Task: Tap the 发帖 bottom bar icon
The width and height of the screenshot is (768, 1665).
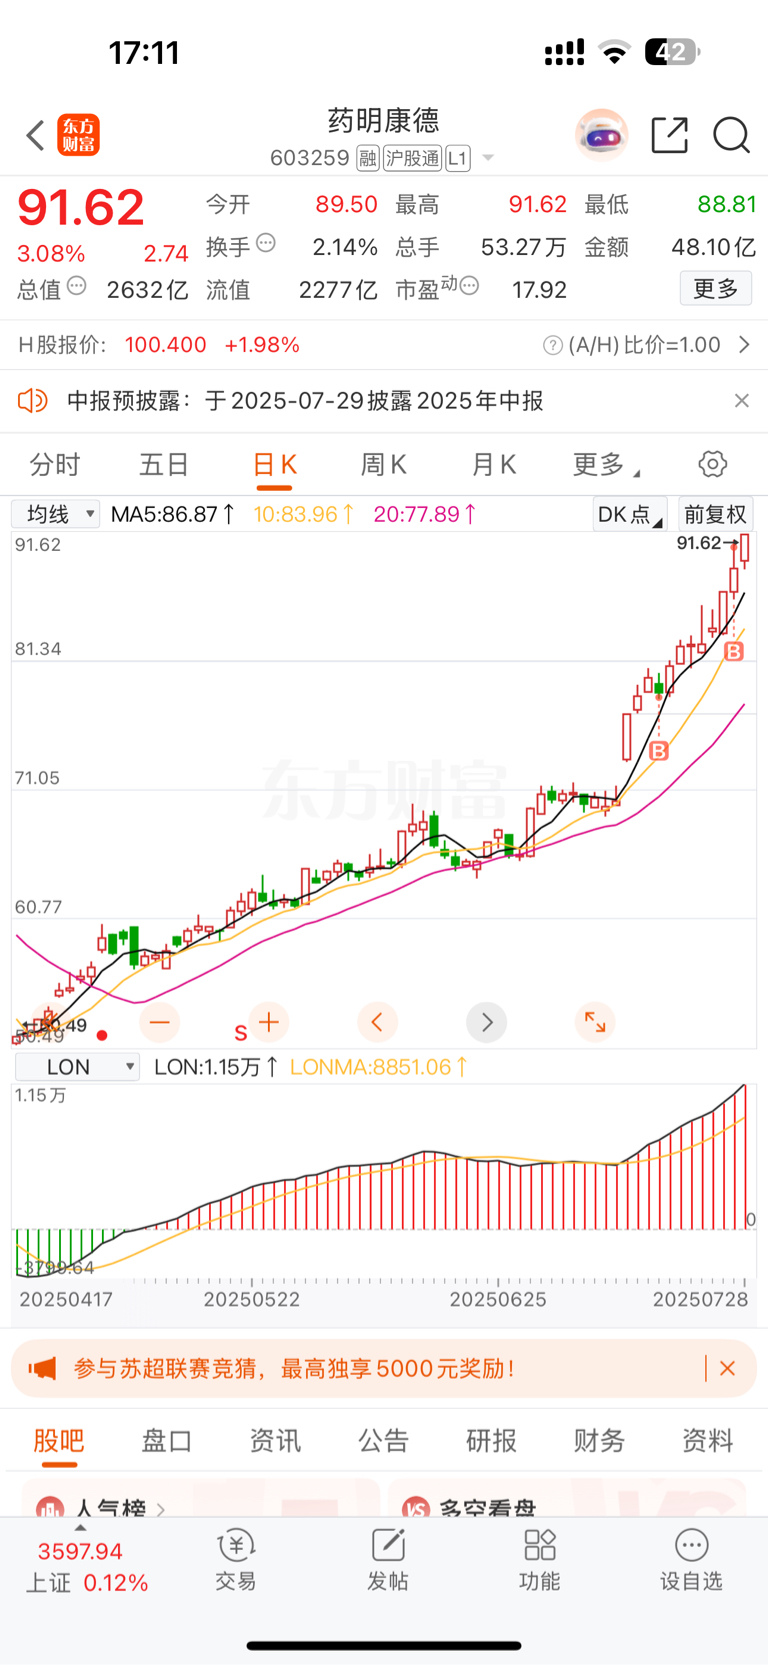Action: [x=388, y=1561]
